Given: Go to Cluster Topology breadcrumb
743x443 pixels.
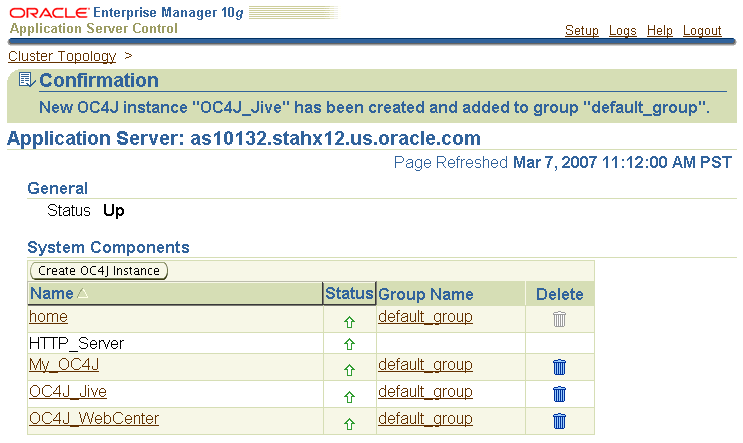Looking at the screenshot, I should click(x=62, y=56).
